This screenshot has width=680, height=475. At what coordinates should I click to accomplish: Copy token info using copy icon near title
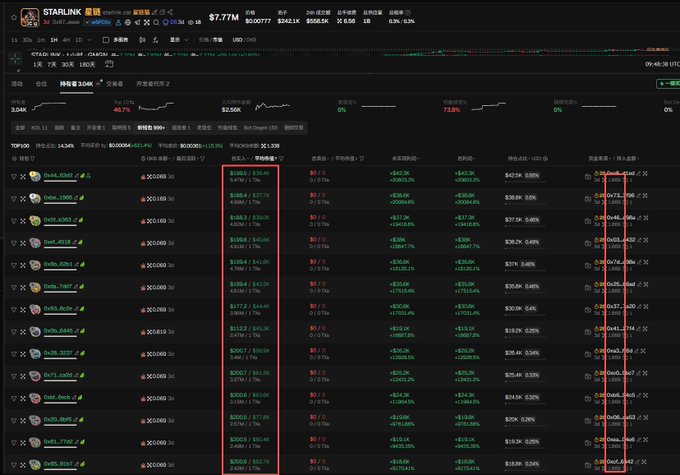point(162,12)
